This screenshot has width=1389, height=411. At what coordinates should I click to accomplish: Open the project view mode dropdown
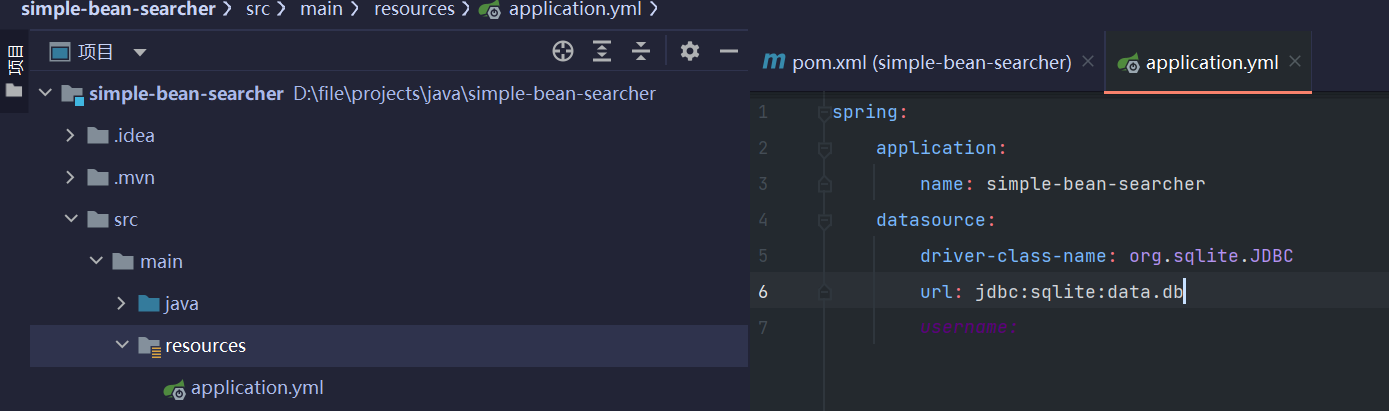[x=140, y=52]
